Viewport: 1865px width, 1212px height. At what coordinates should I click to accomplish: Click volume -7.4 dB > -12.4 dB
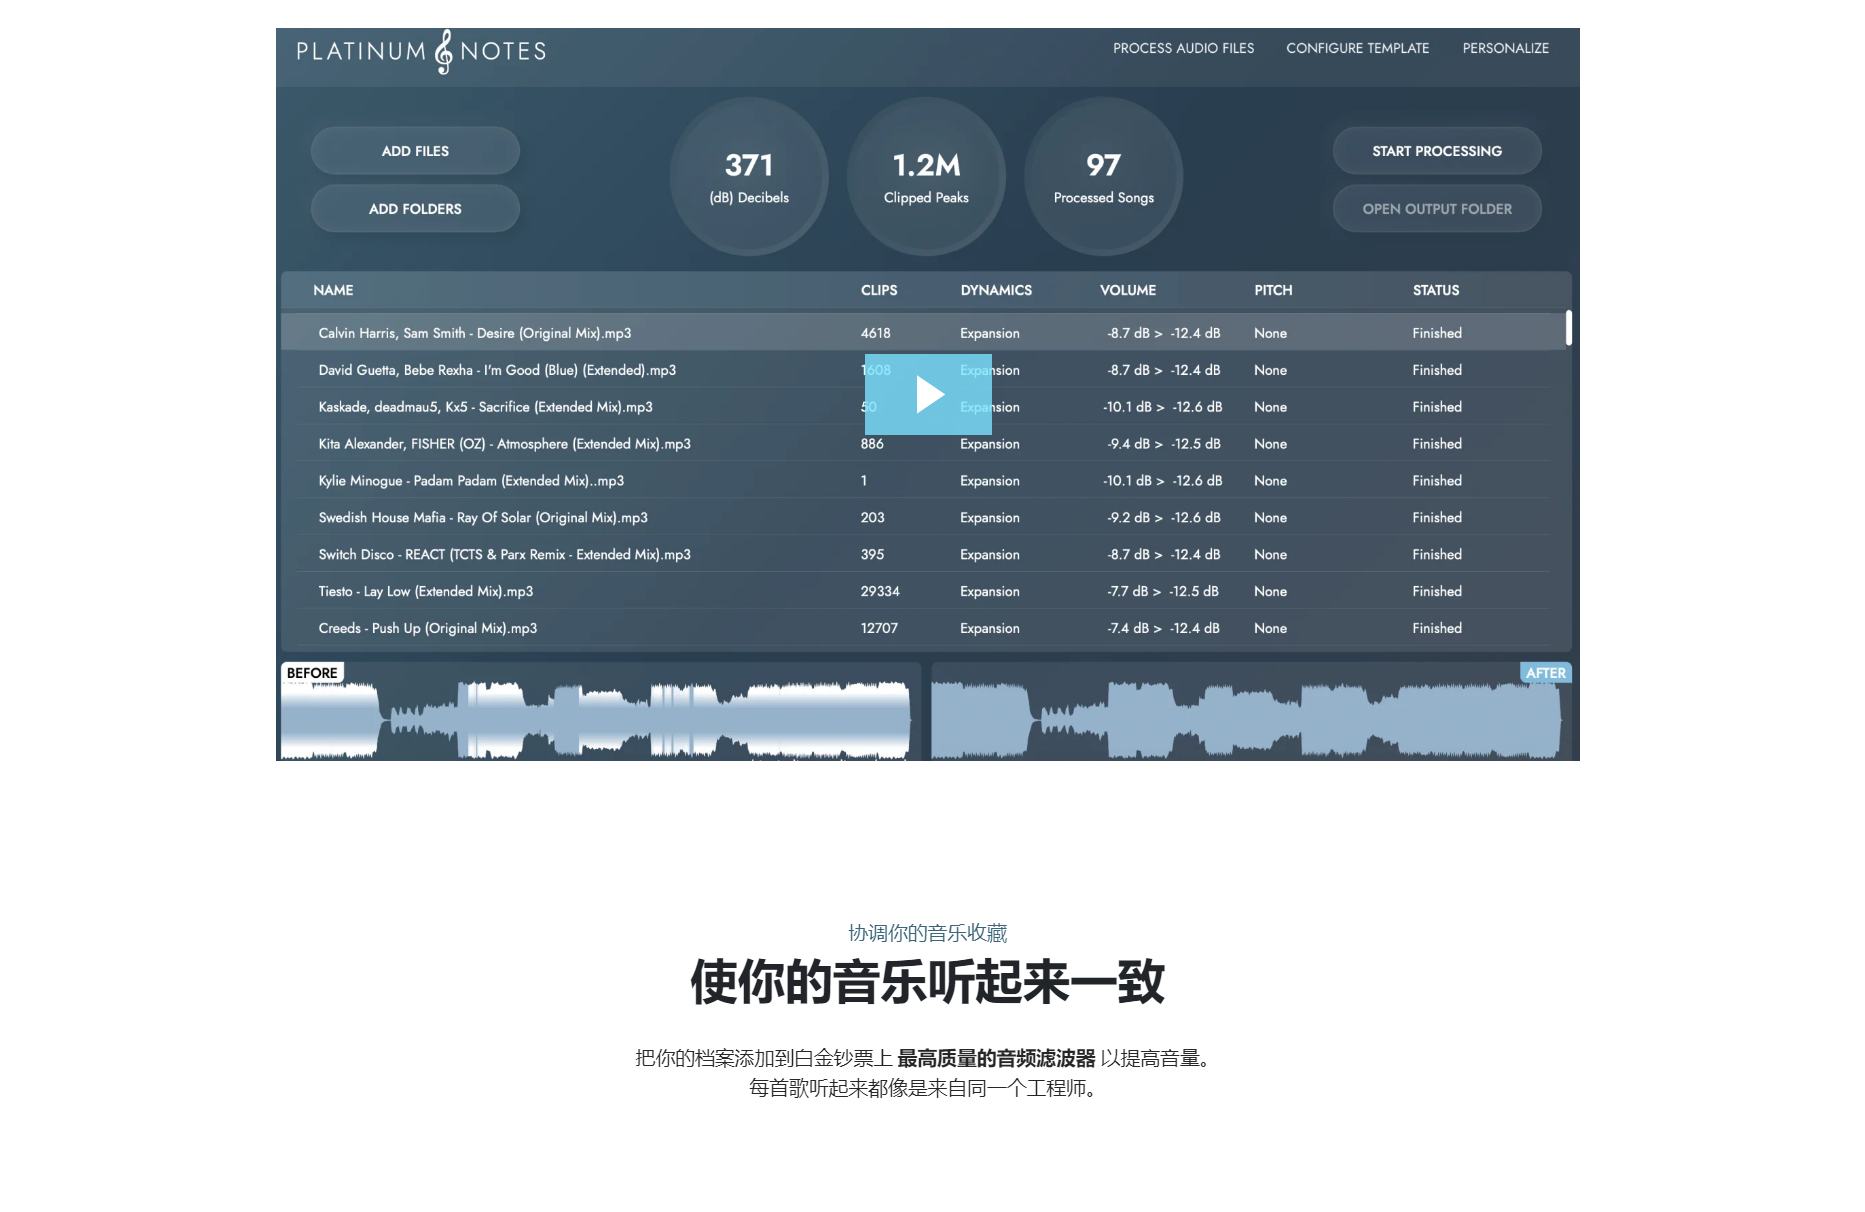click(x=1163, y=629)
